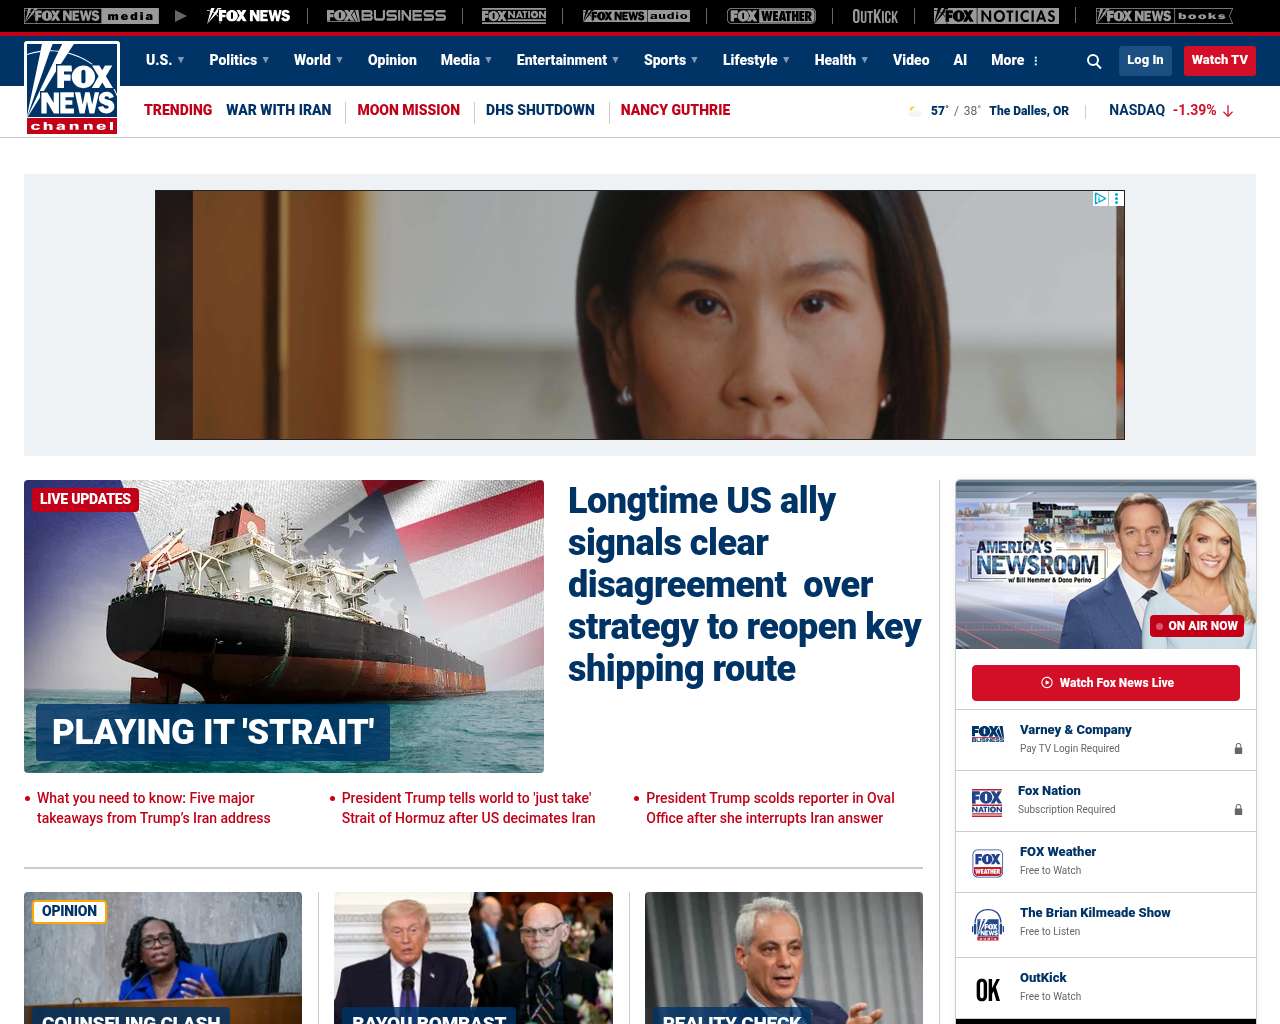Screen dimensions: 1280x1024
Task: Open the COUNSELING CLASH opinion thumbnail
Action: [x=163, y=958]
